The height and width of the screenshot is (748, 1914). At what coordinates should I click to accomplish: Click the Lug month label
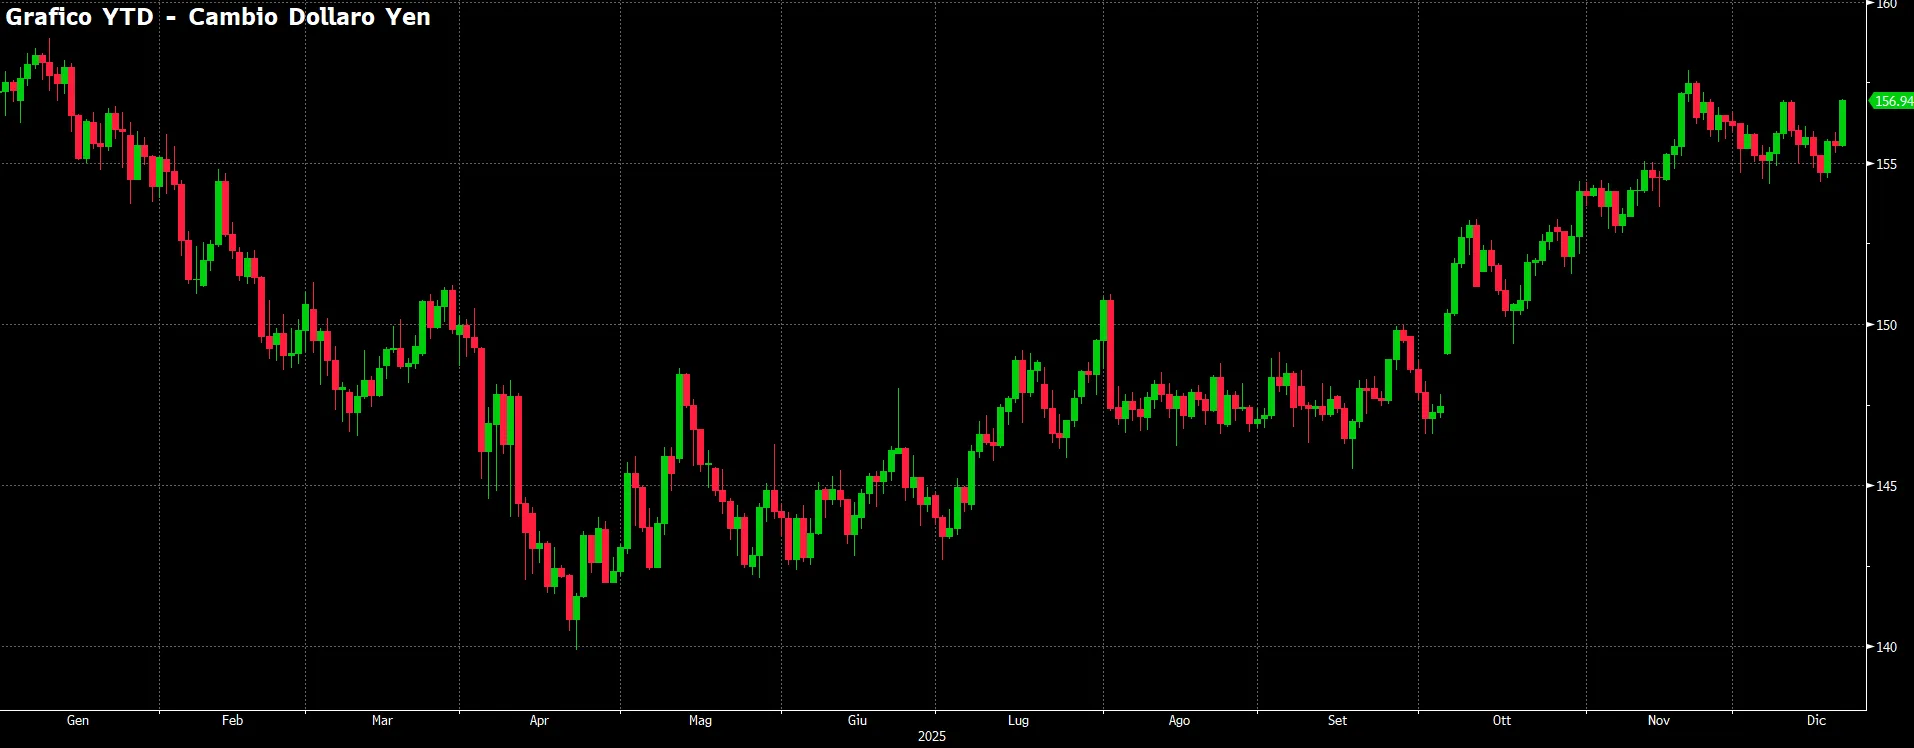(x=1018, y=720)
